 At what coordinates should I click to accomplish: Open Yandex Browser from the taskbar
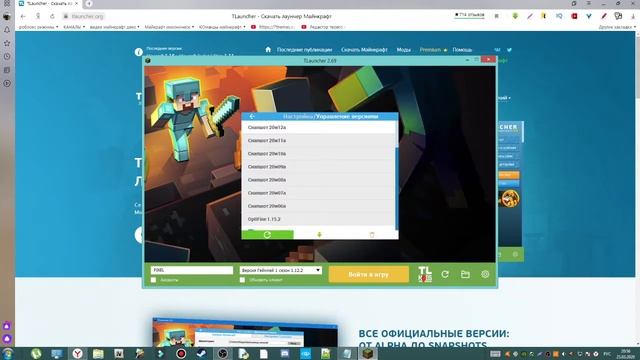pyautogui.click(x=77, y=353)
